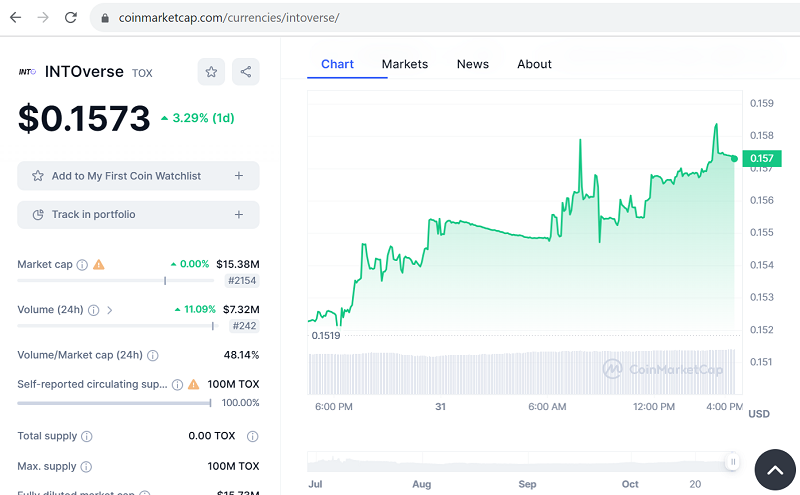Click the share icon next to the star
Image resolution: width=800 pixels, height=495 pixels.
[246, 72]
